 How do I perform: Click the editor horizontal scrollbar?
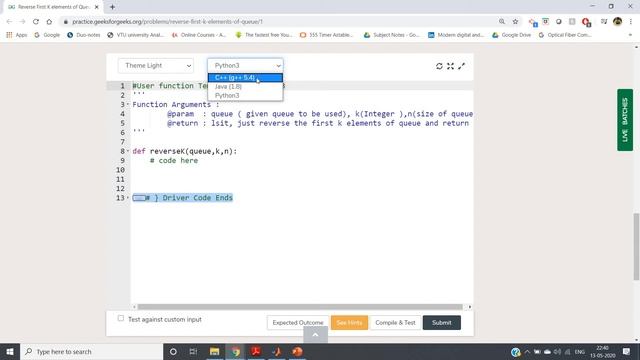300,307
